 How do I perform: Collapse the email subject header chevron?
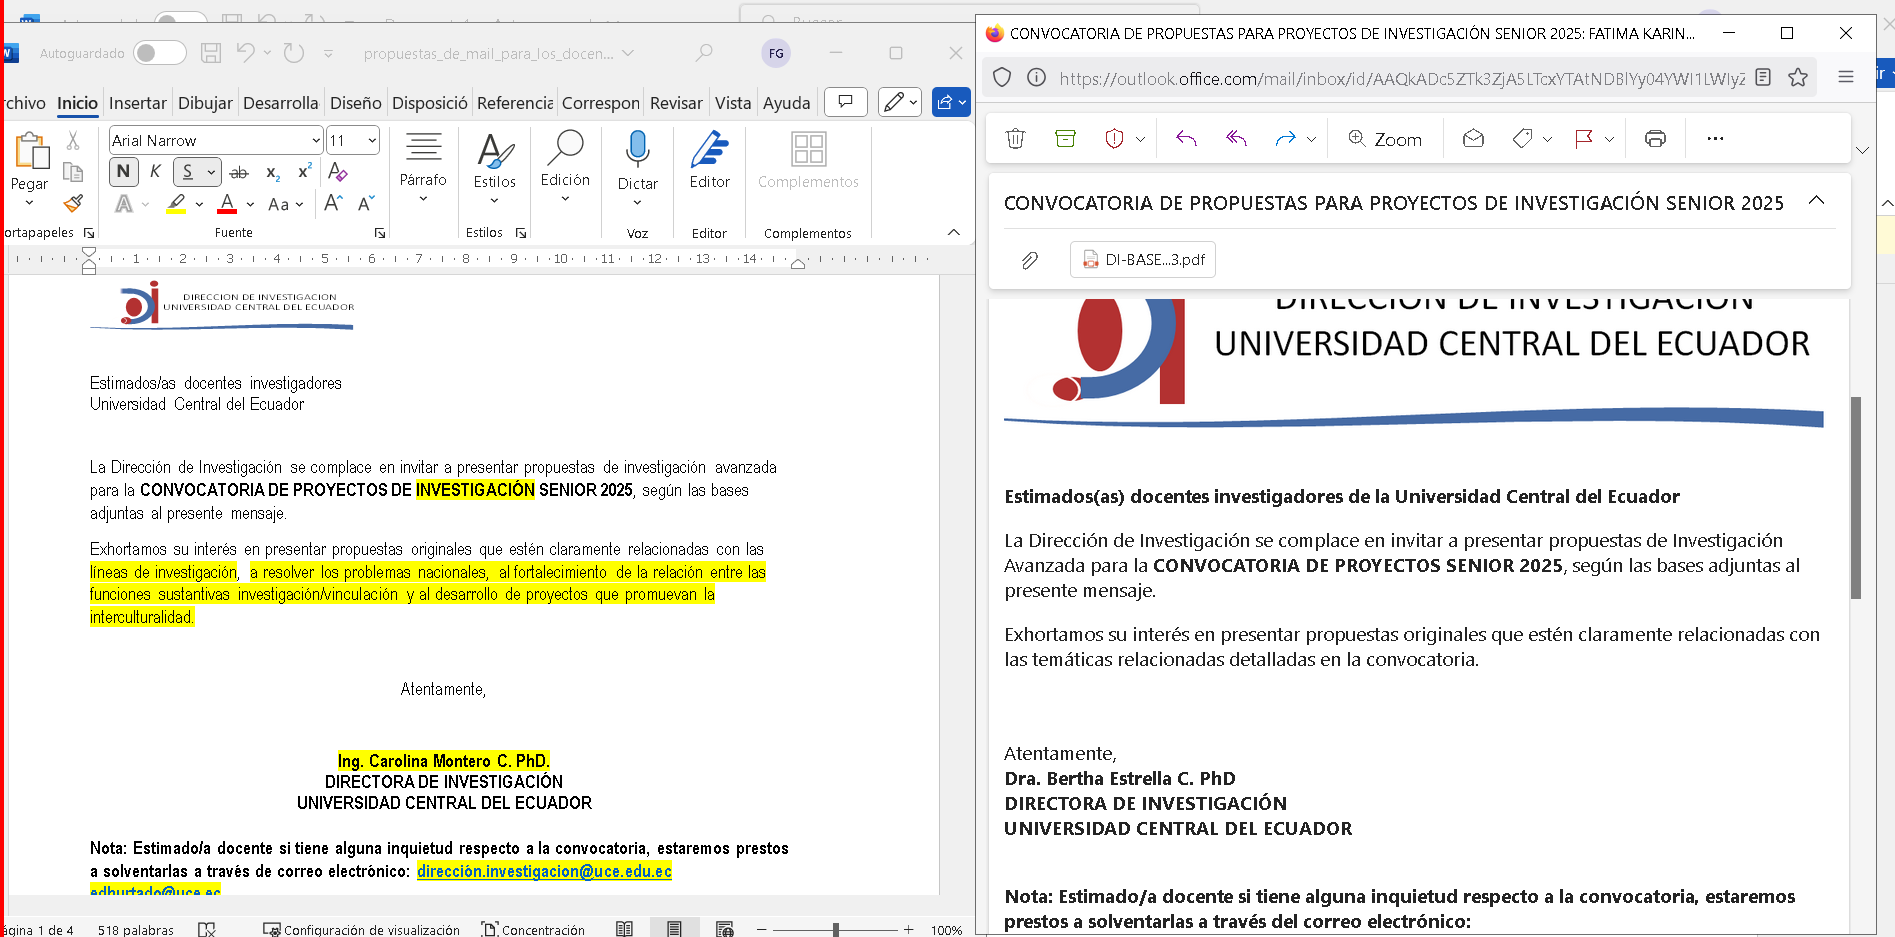coord(1816,201)
